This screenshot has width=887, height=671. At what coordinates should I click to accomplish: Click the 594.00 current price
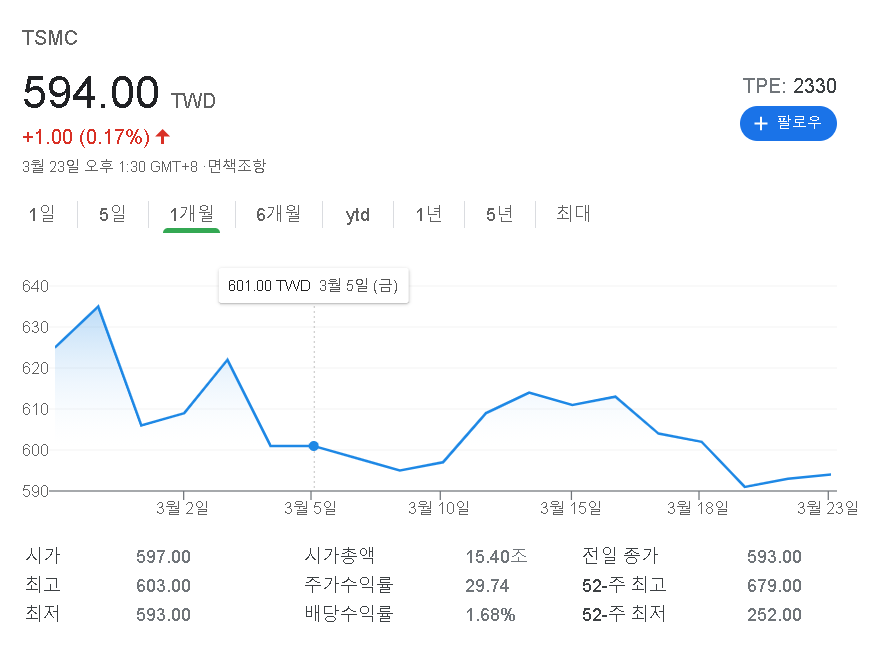(x=91, y=92)
